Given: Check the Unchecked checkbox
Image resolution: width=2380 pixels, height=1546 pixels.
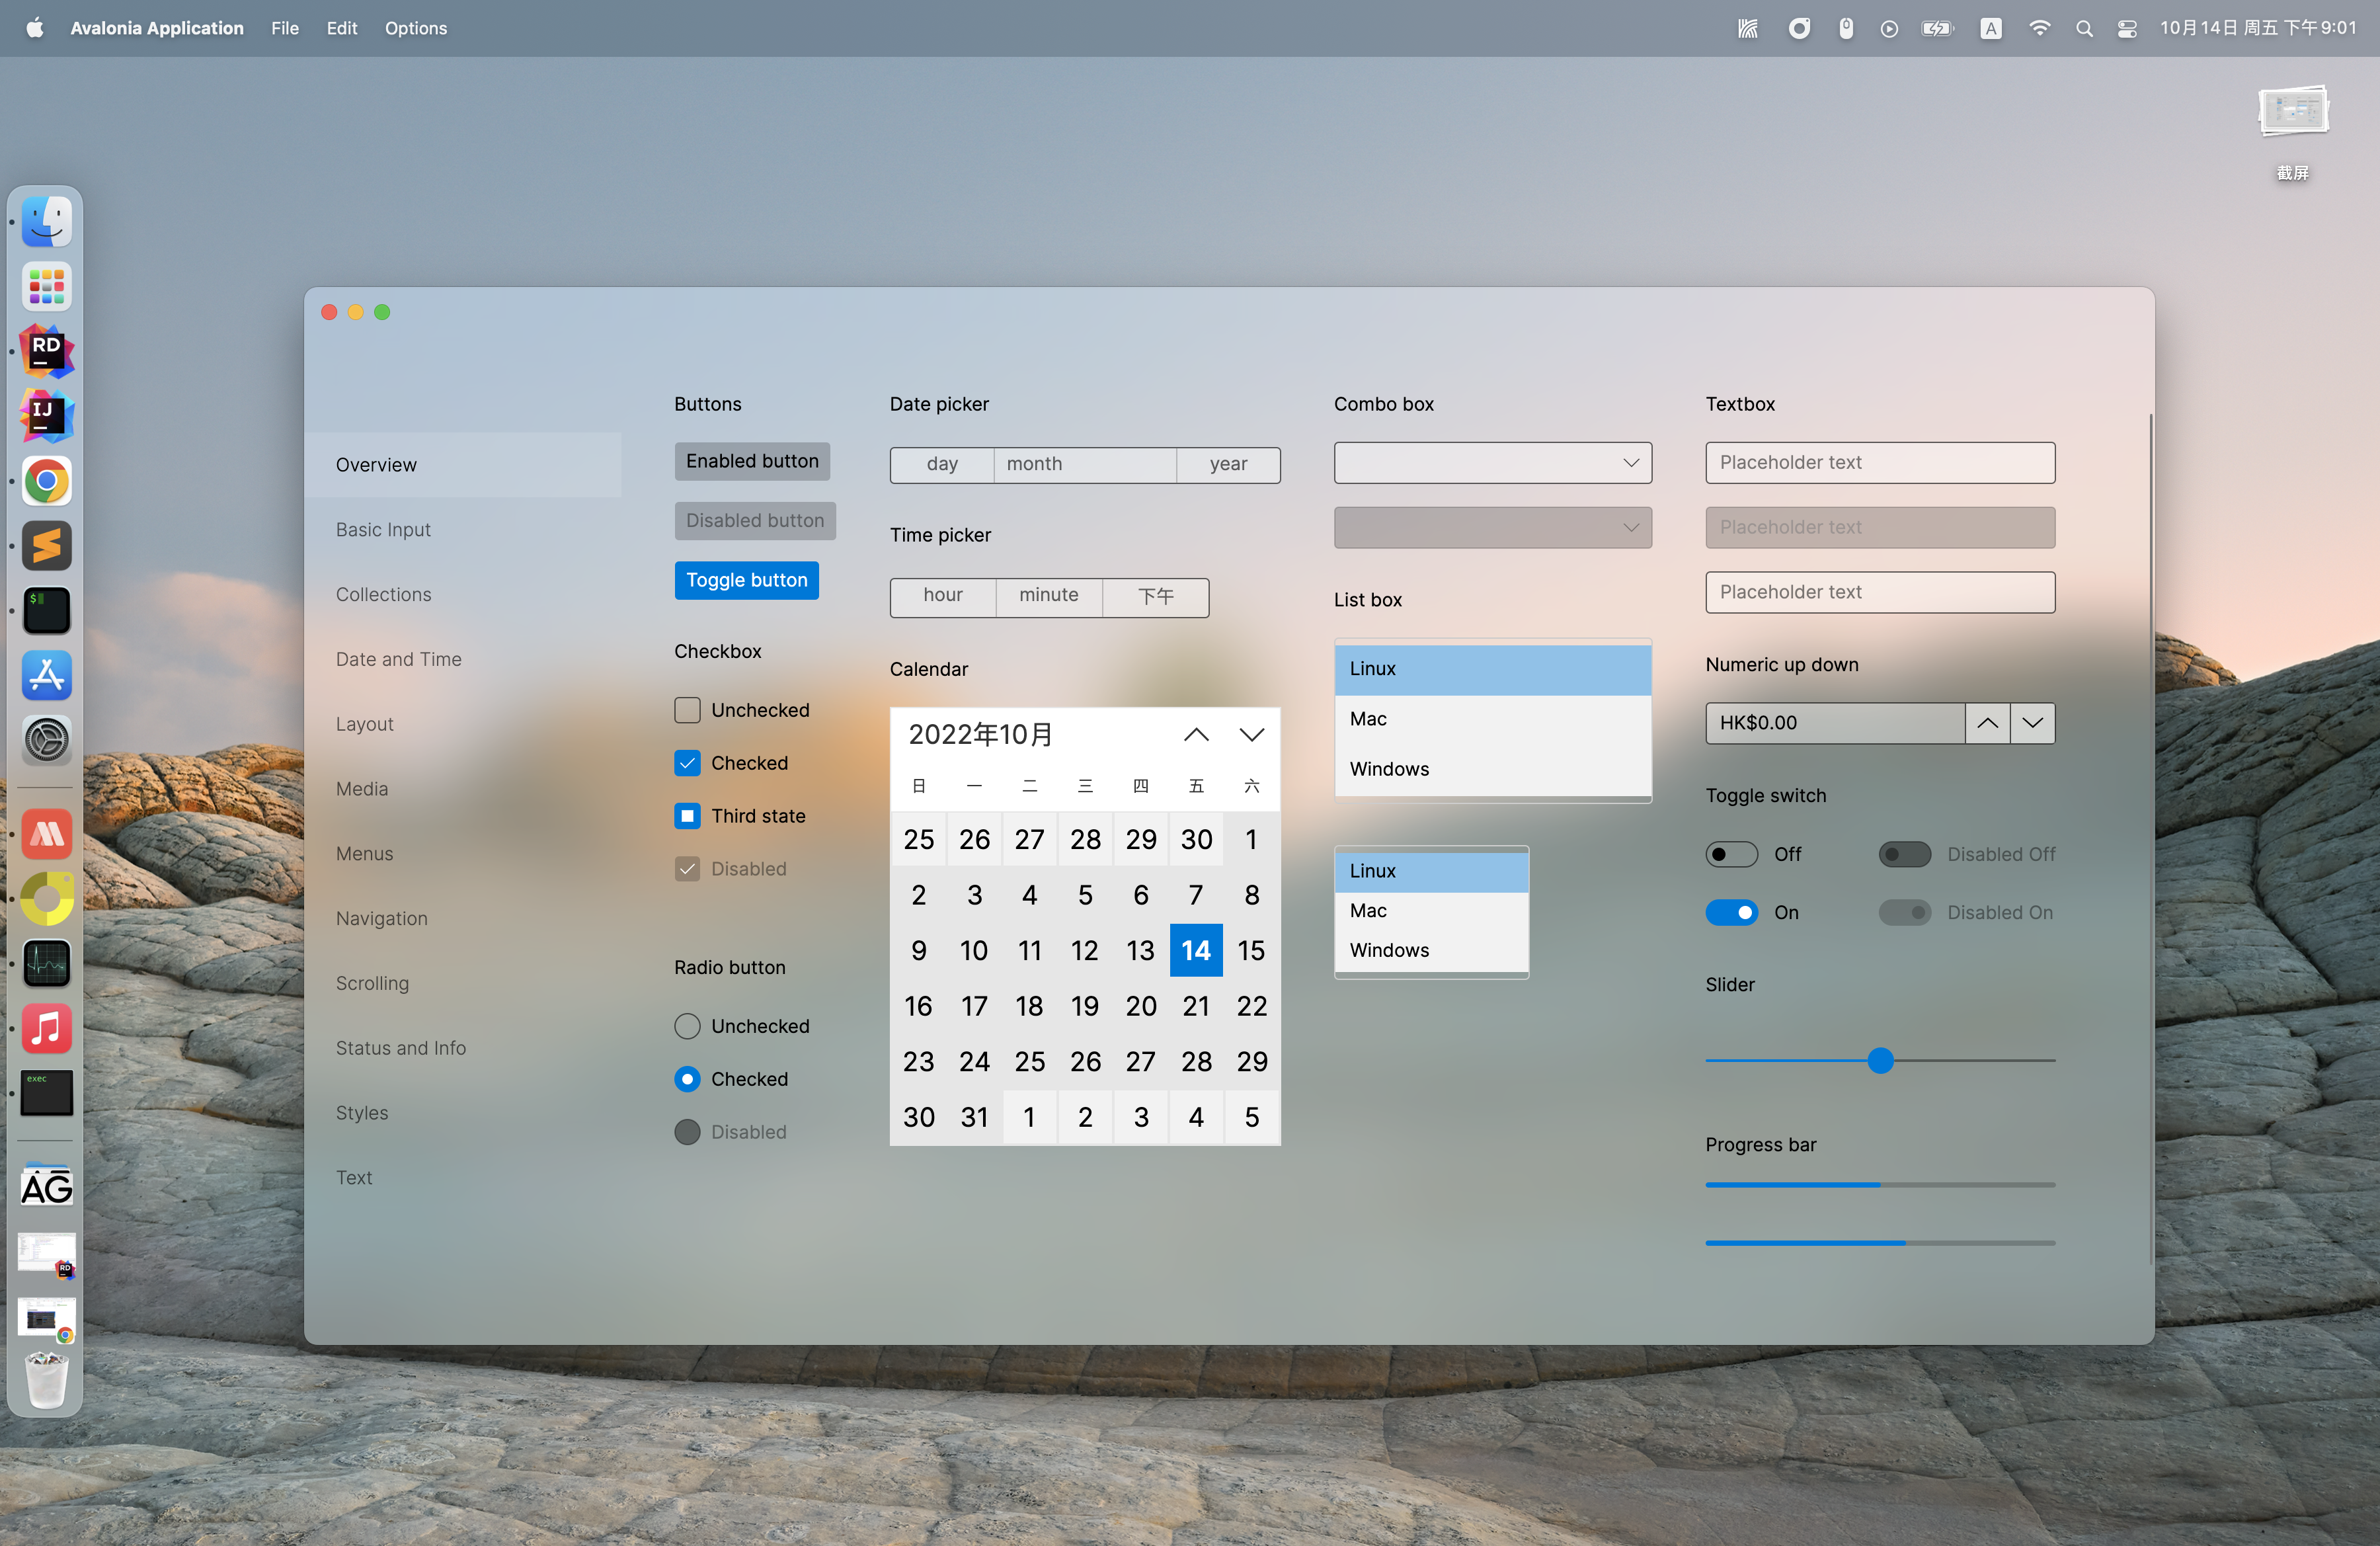Looking at the screenshot, I should pos(687,710).
